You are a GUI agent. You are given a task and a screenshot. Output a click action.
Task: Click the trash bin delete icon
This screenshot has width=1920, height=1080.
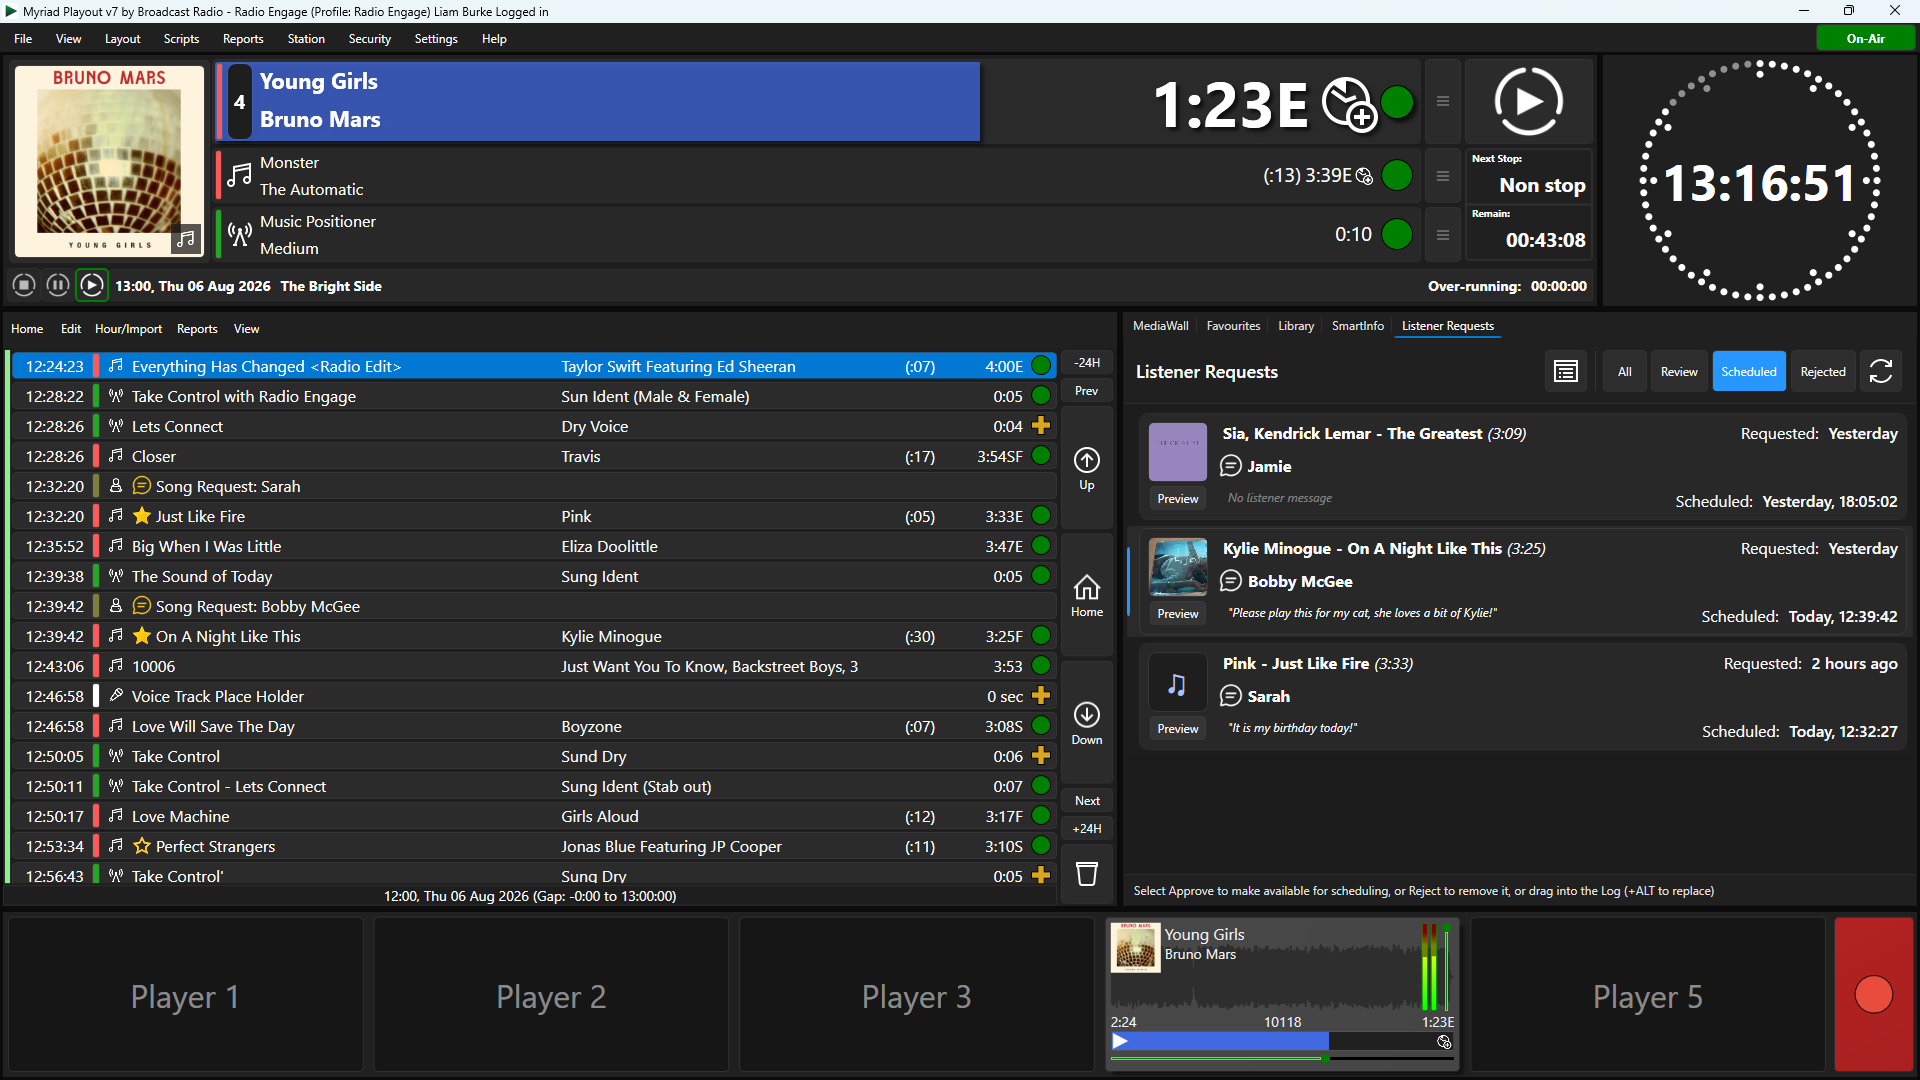coord(1087,874)
